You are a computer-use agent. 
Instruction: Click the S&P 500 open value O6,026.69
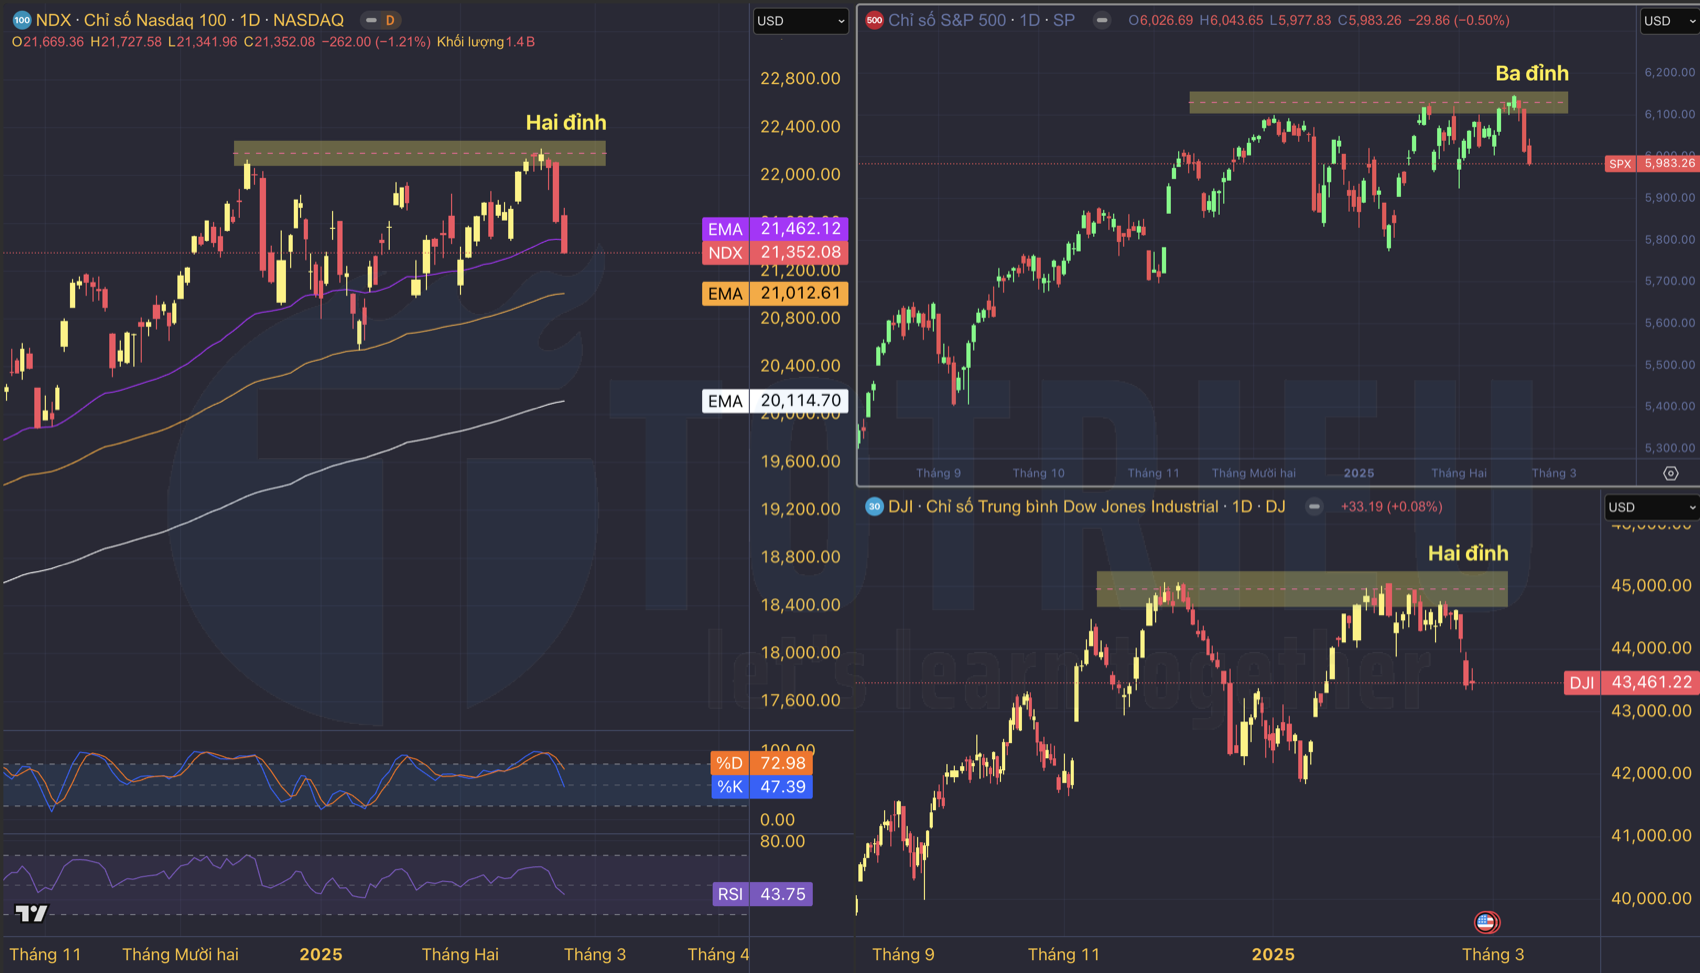[1161, 20]
